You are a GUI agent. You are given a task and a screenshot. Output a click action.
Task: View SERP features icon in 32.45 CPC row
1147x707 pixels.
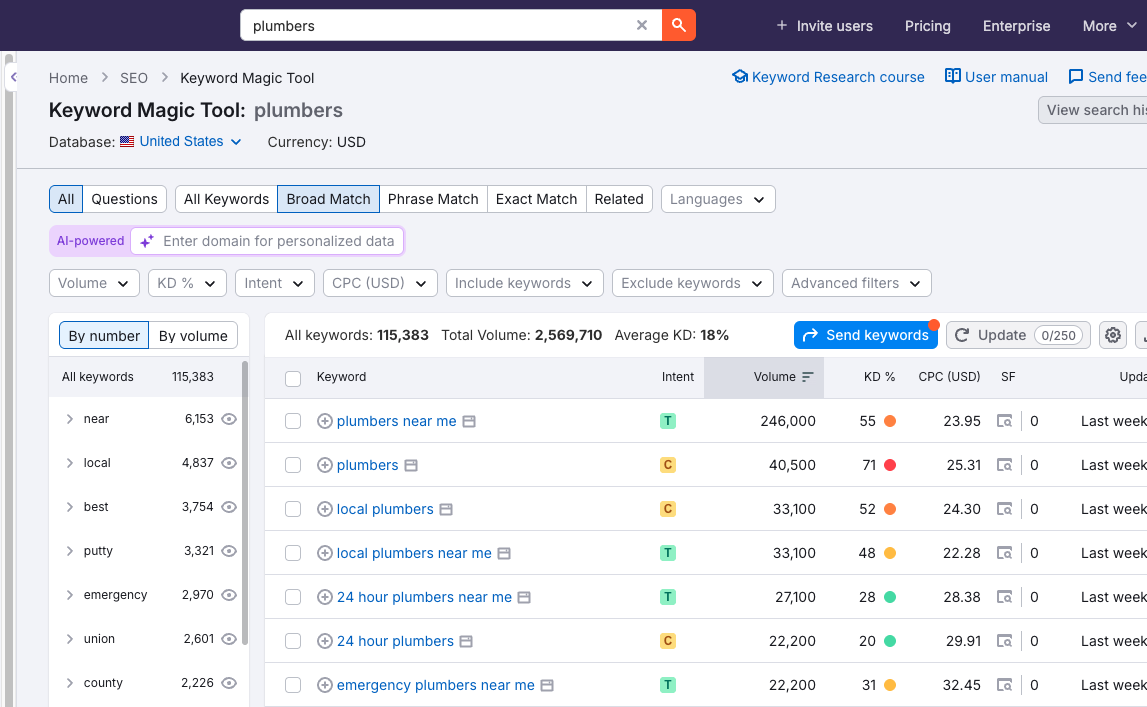tap(1004, 685)
